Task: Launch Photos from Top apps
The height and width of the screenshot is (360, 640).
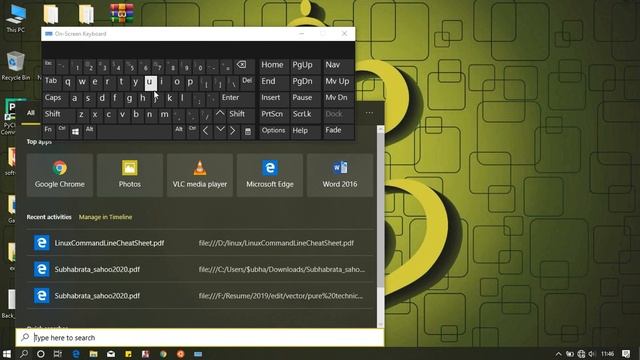Action: coord(130,175)
